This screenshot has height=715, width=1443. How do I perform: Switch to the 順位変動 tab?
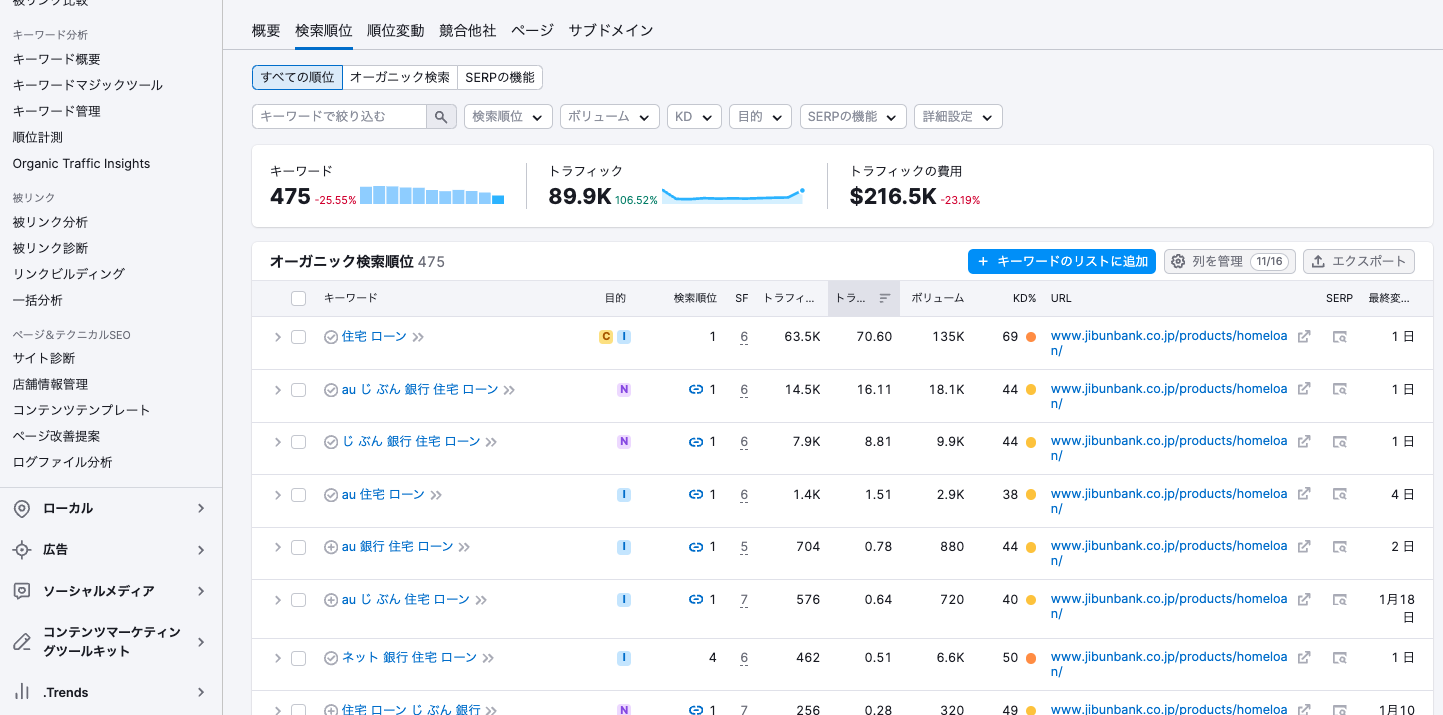[x=395, y=30]
